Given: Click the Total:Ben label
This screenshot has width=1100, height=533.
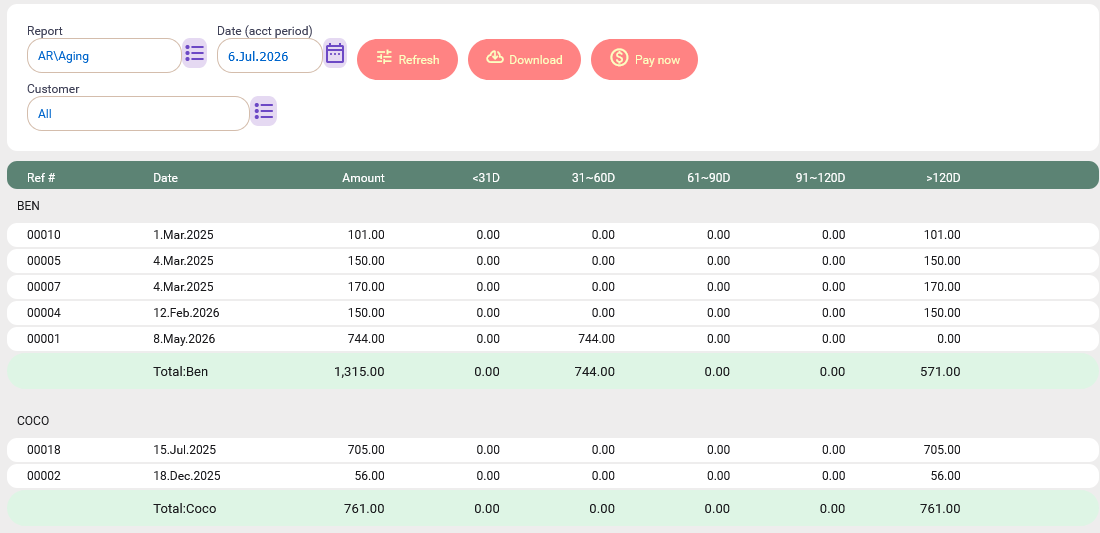Looking at the screenshot, I should pos(181,372).
